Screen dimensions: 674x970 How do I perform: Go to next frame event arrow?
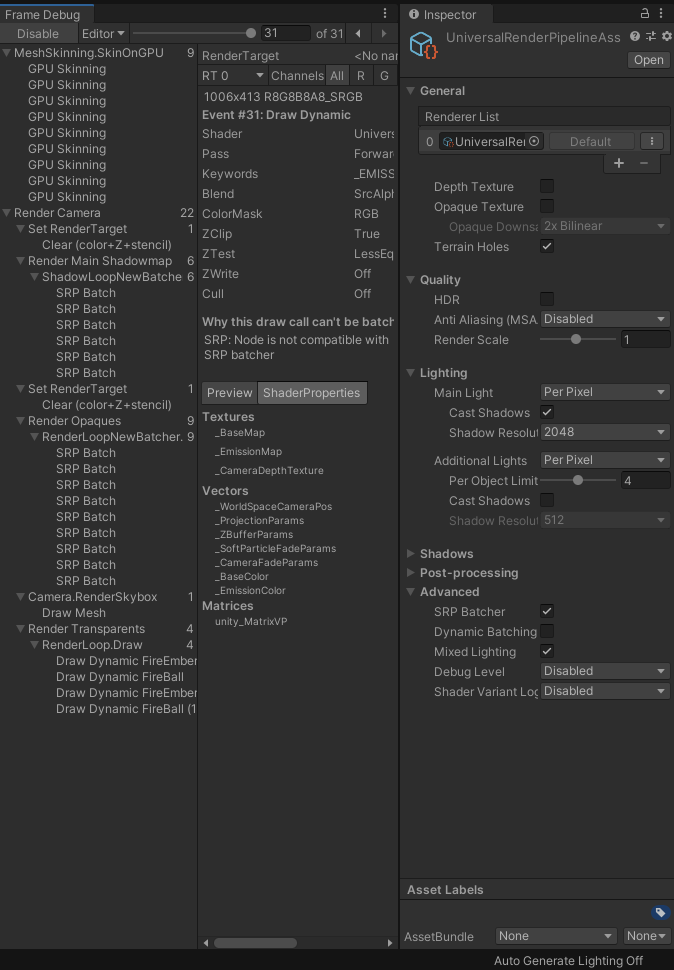[384, 33]
